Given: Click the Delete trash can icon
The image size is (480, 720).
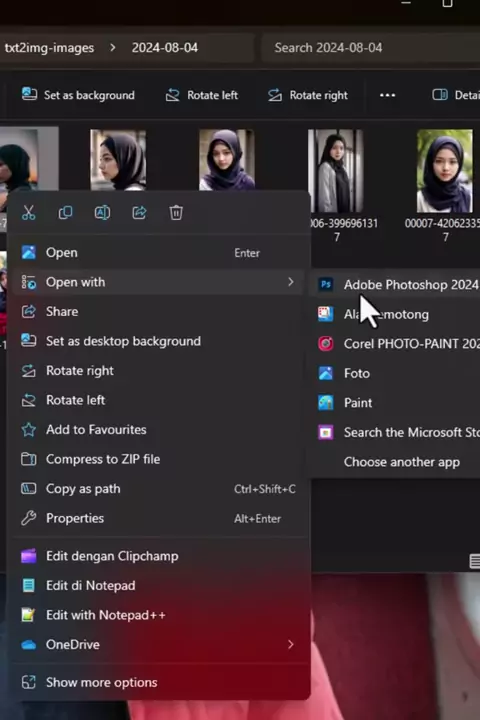Looking at the screenshot, I should tap(176, 213).
